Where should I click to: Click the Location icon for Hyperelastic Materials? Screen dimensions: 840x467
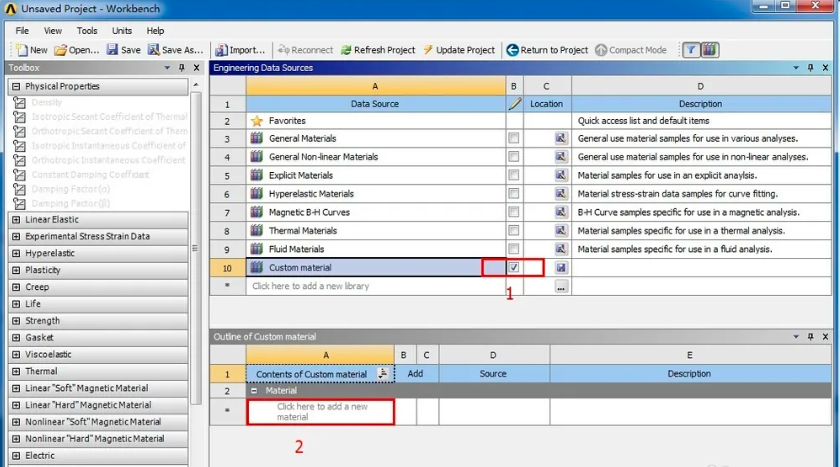(x=560, y=193)
